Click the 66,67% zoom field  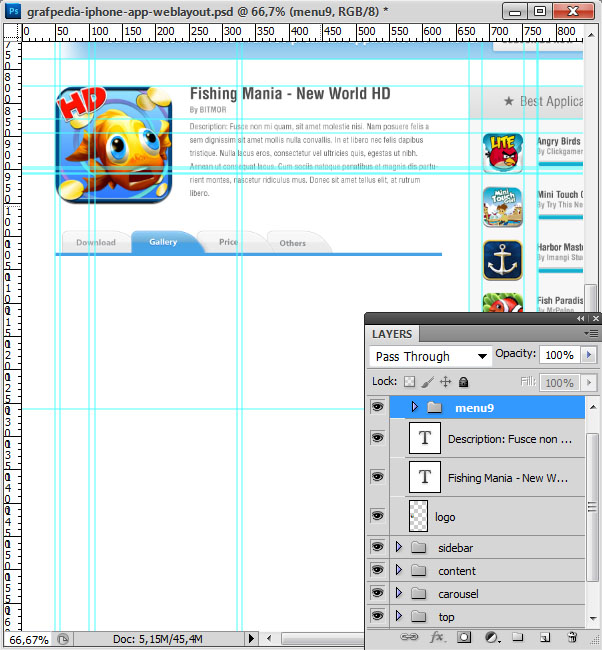pyautogui.click(x=29, y=640)
